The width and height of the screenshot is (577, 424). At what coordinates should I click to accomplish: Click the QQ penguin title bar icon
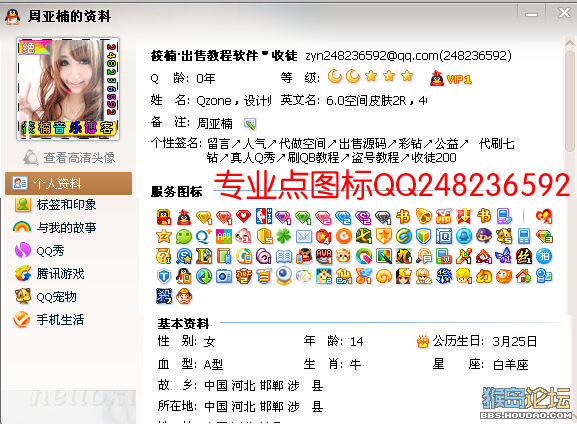(13, 17)
